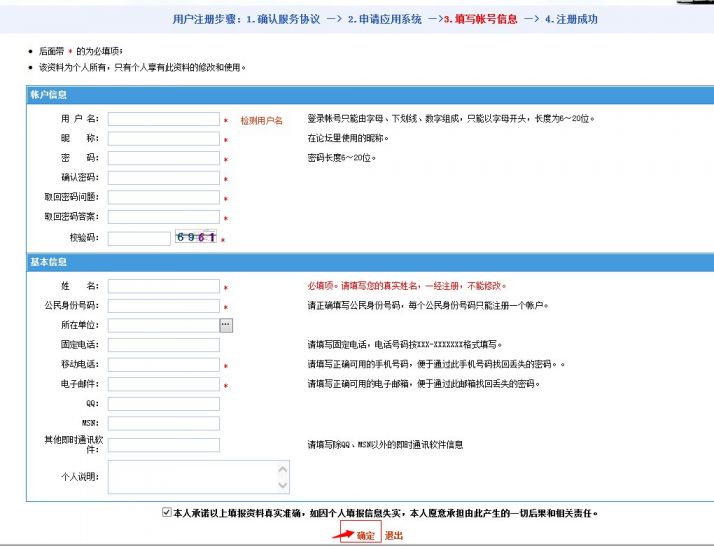
Task: Select the 取回密码问题 field
Action: point(163,197)
